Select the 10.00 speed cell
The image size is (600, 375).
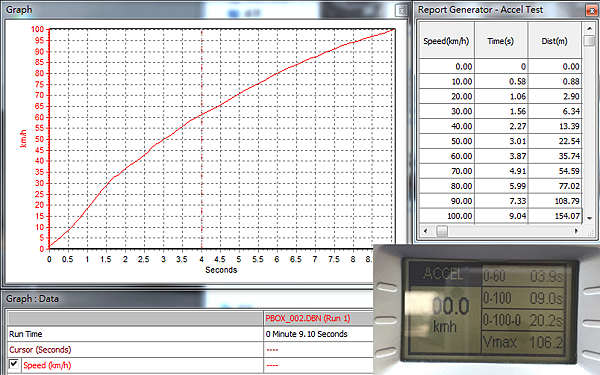(x=447, y=82)
